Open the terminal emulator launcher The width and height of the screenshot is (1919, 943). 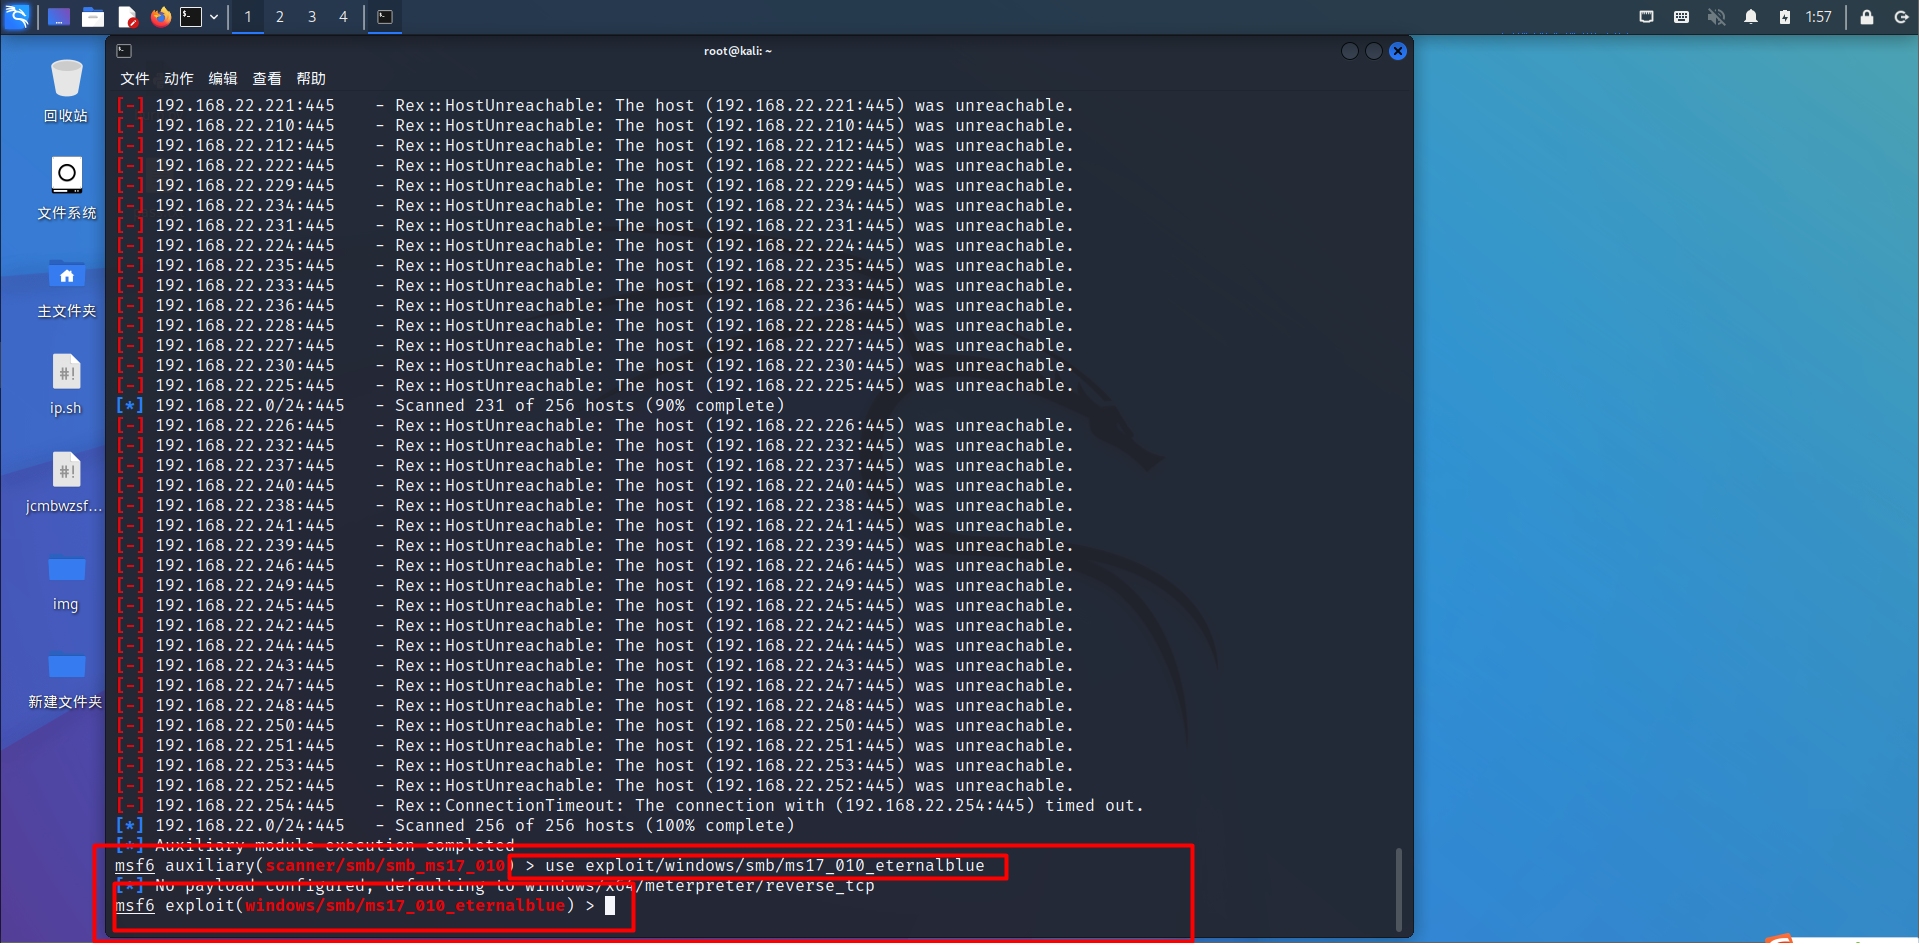pos(191,17)
